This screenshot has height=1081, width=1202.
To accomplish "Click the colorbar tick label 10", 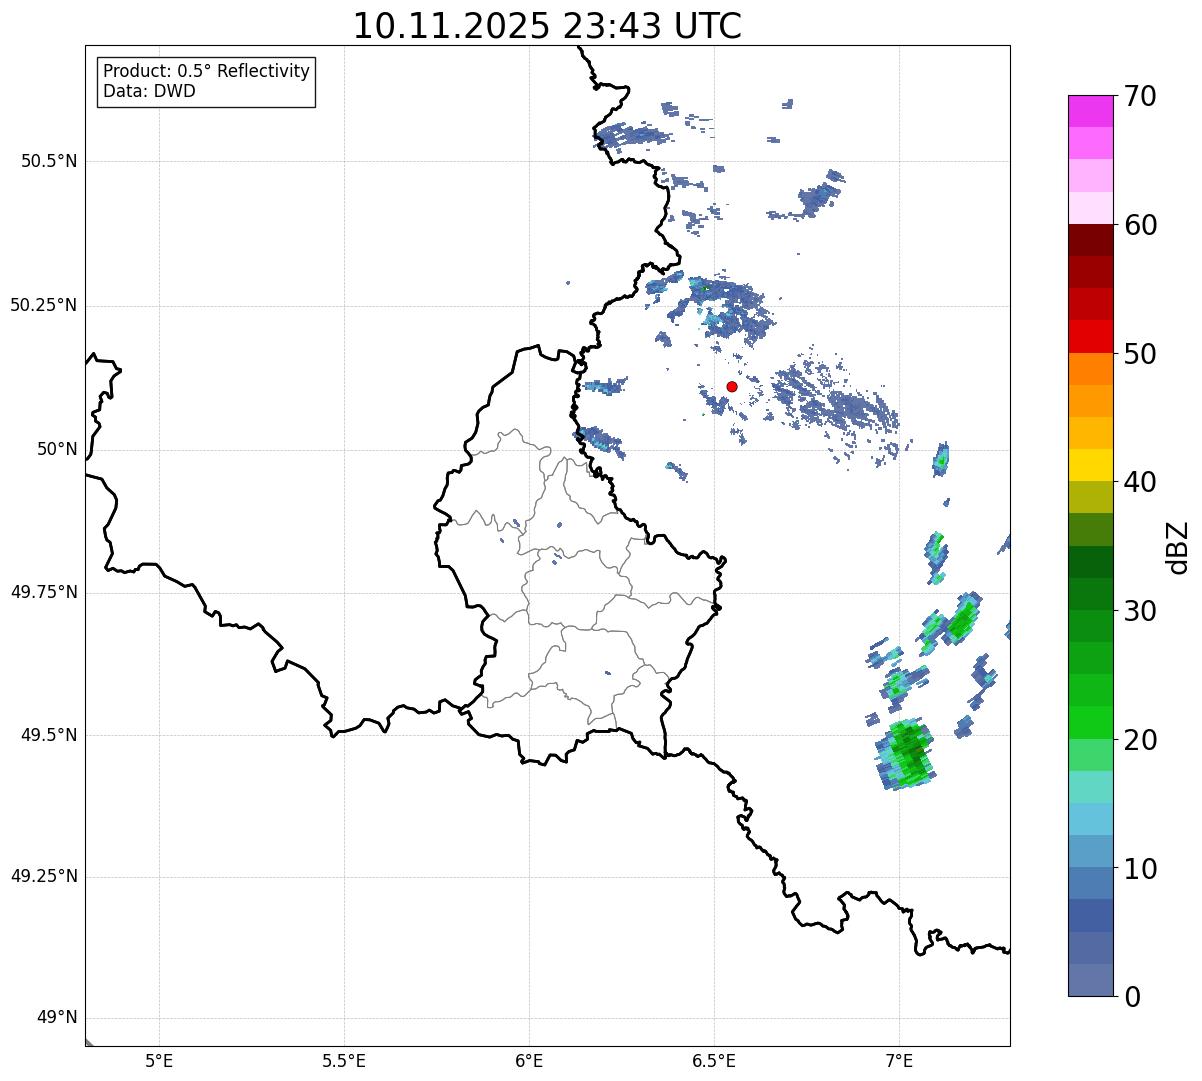I will pyautogui.click(x=1140, y=868).
